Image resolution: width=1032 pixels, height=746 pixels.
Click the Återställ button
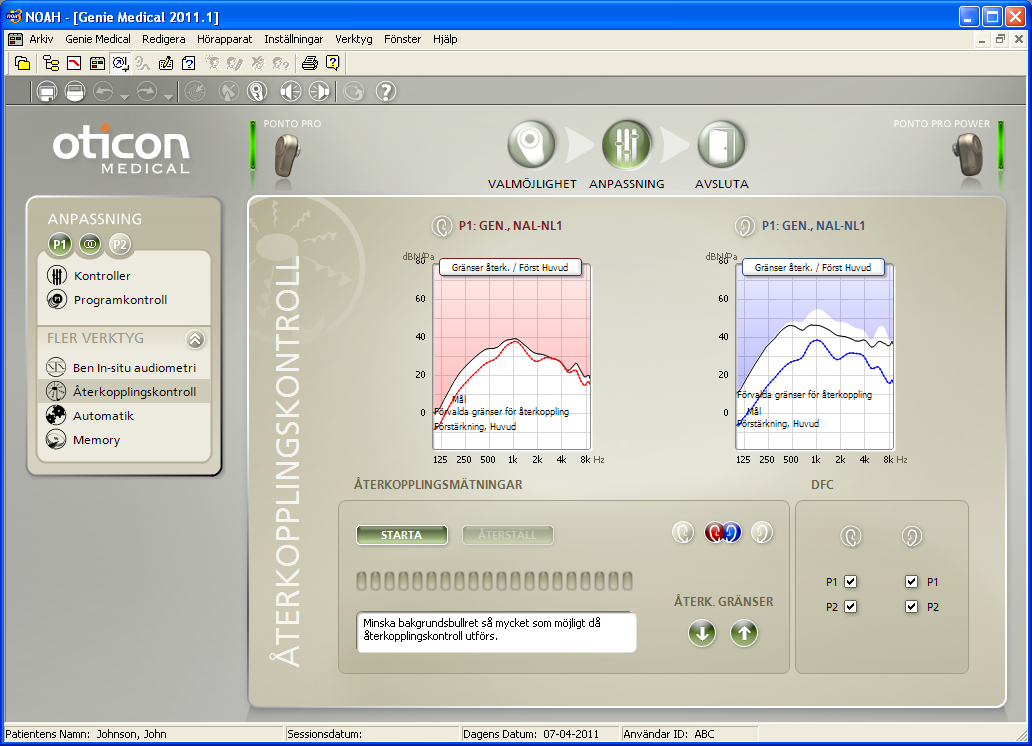[x=507, y=535]
